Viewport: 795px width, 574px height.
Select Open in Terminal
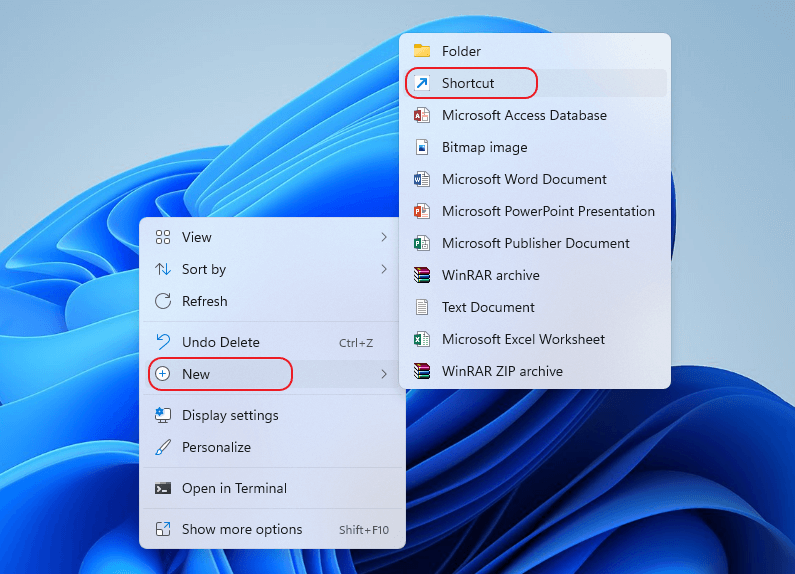[x=272, y=488]
